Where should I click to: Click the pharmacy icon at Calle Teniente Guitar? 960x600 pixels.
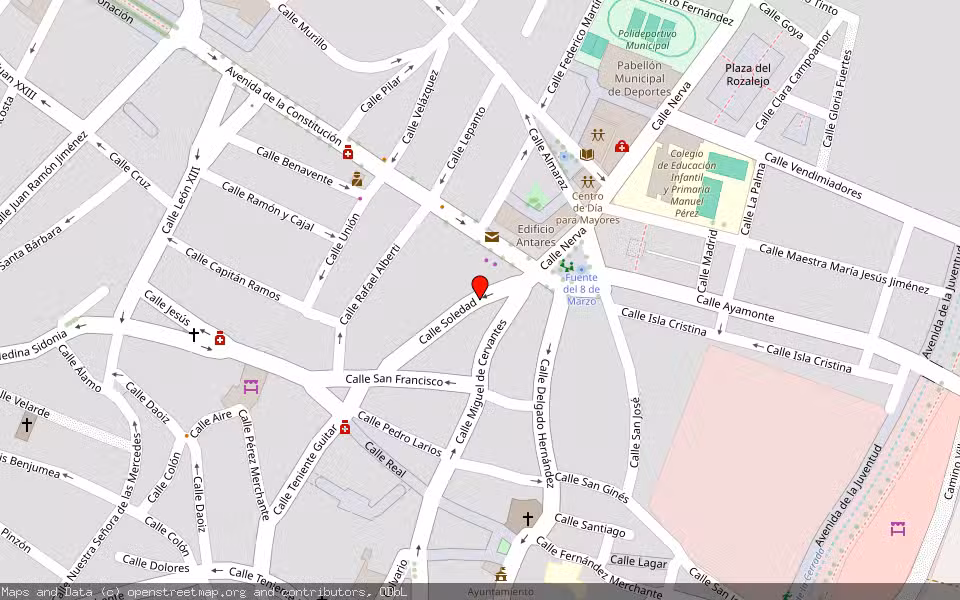(x=345, y=427)
